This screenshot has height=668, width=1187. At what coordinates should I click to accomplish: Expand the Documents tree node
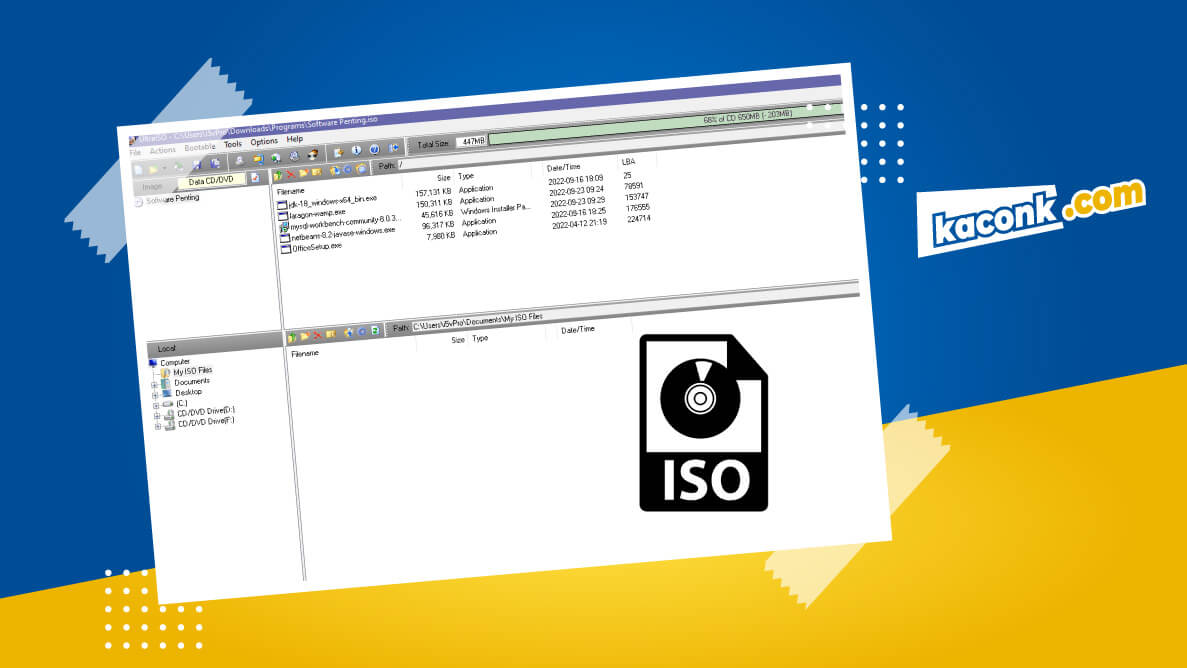[155, 385]
